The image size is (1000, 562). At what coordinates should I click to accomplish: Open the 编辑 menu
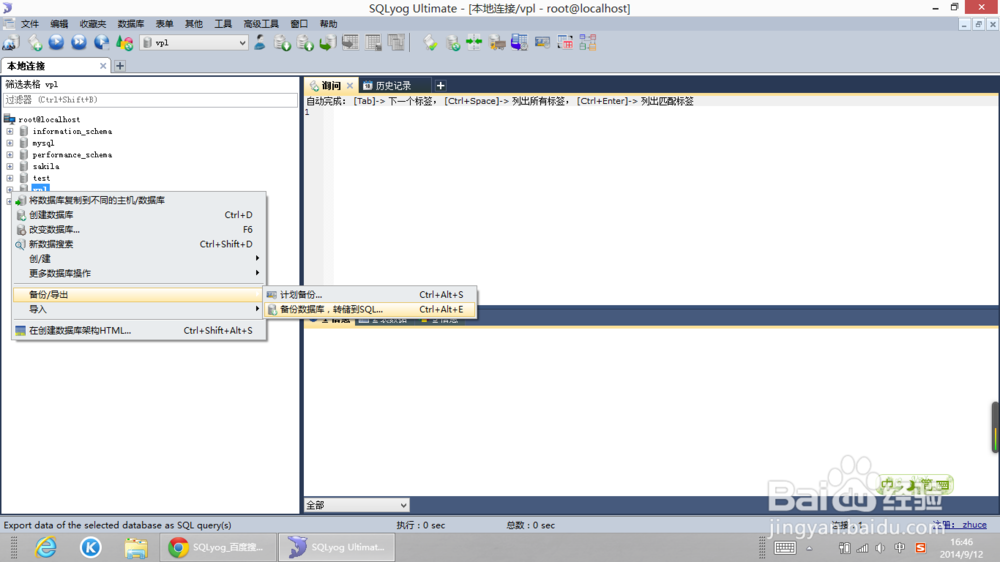[x=59, y=24]
